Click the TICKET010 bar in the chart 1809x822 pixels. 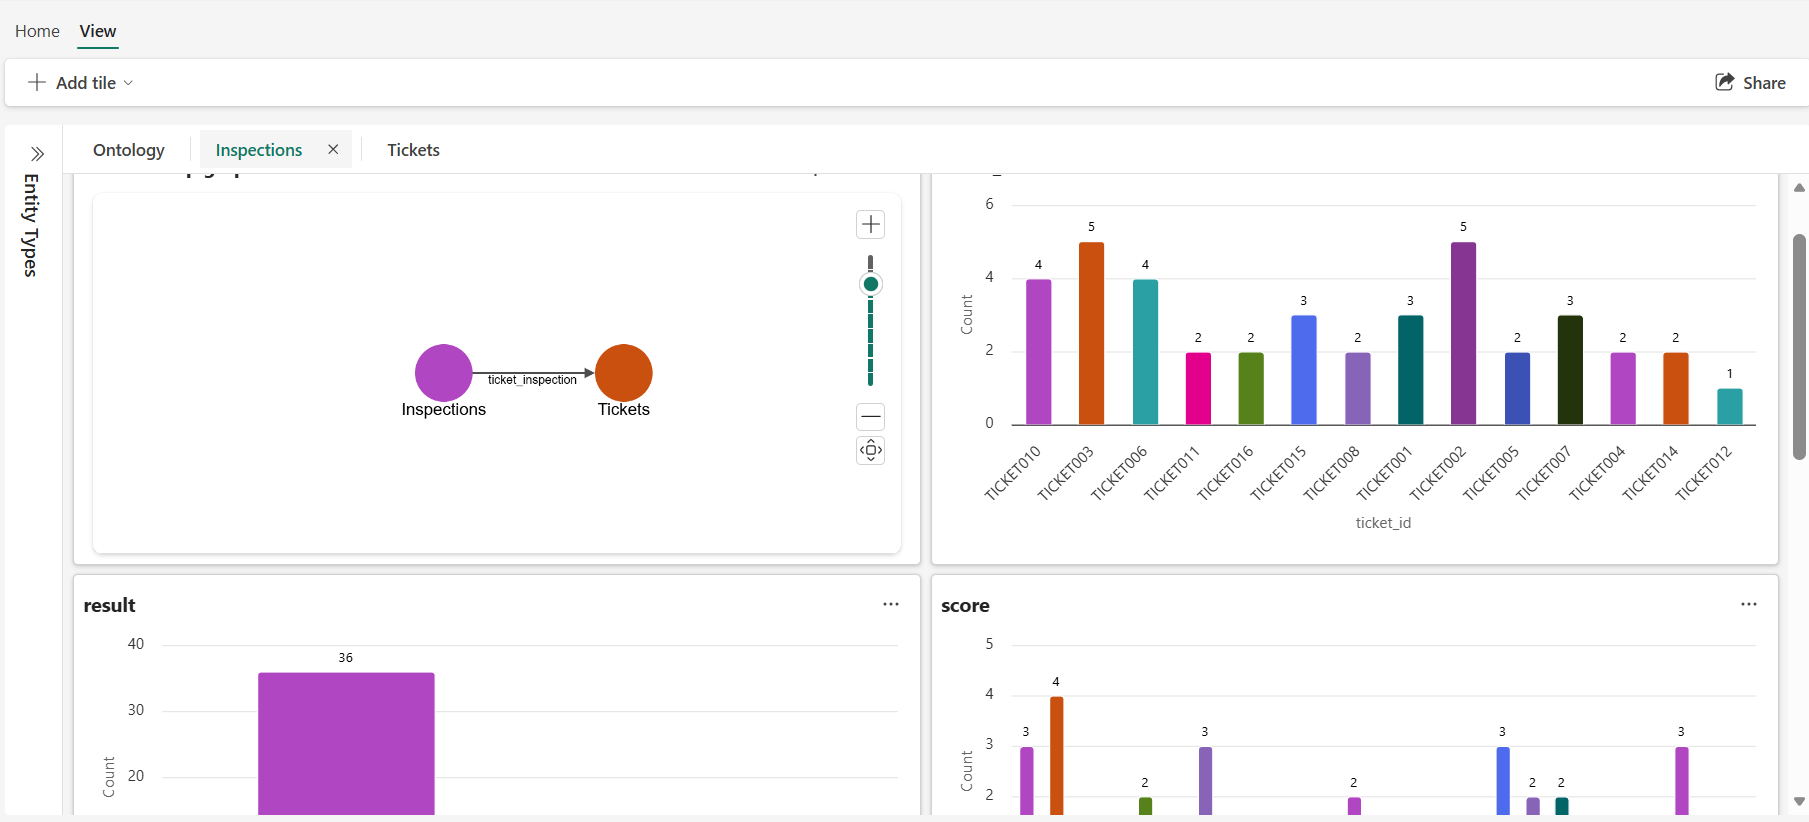1039,352
